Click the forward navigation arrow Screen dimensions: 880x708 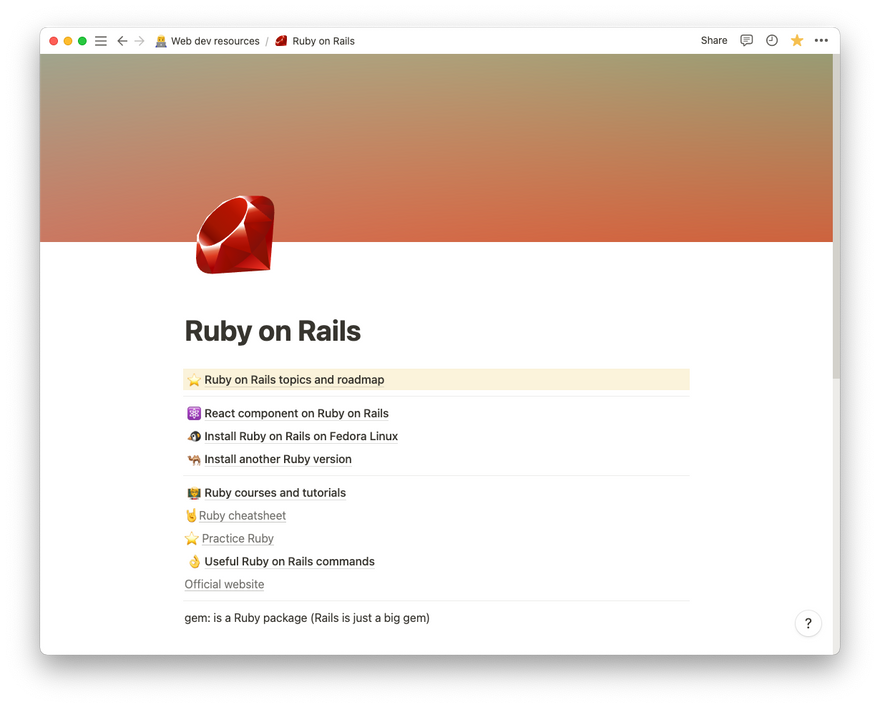point(139,41)
